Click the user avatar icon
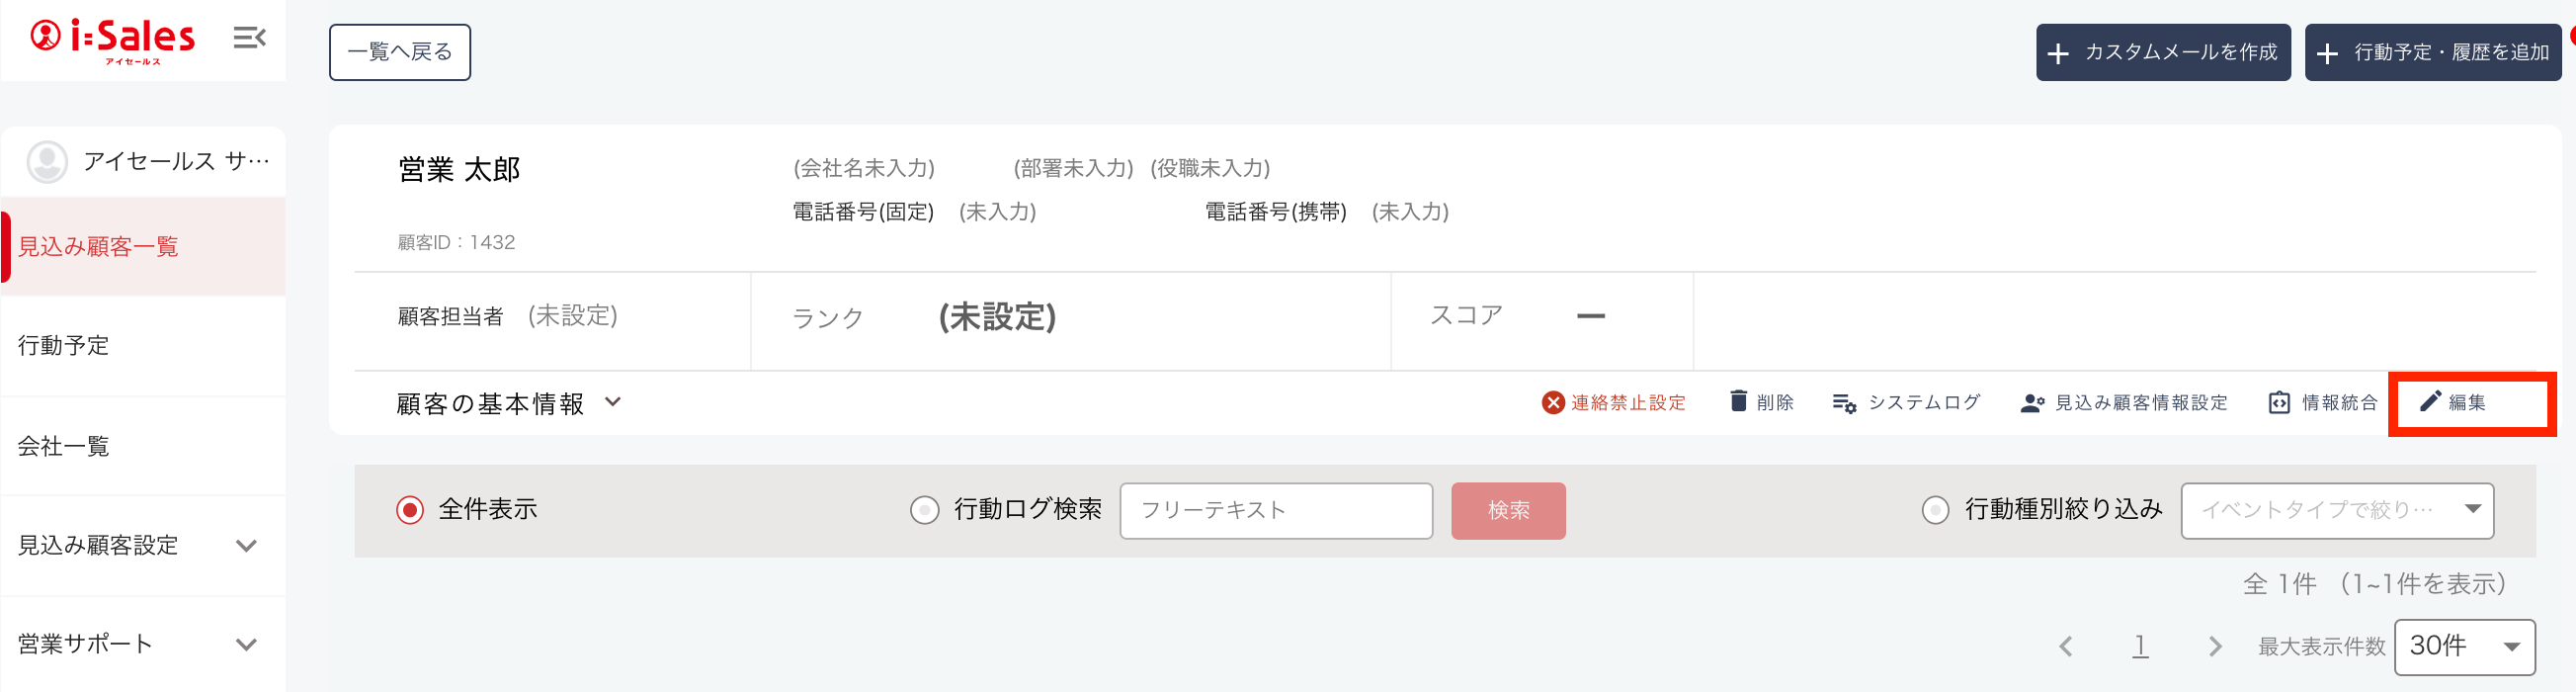 (x=47, y=162)
